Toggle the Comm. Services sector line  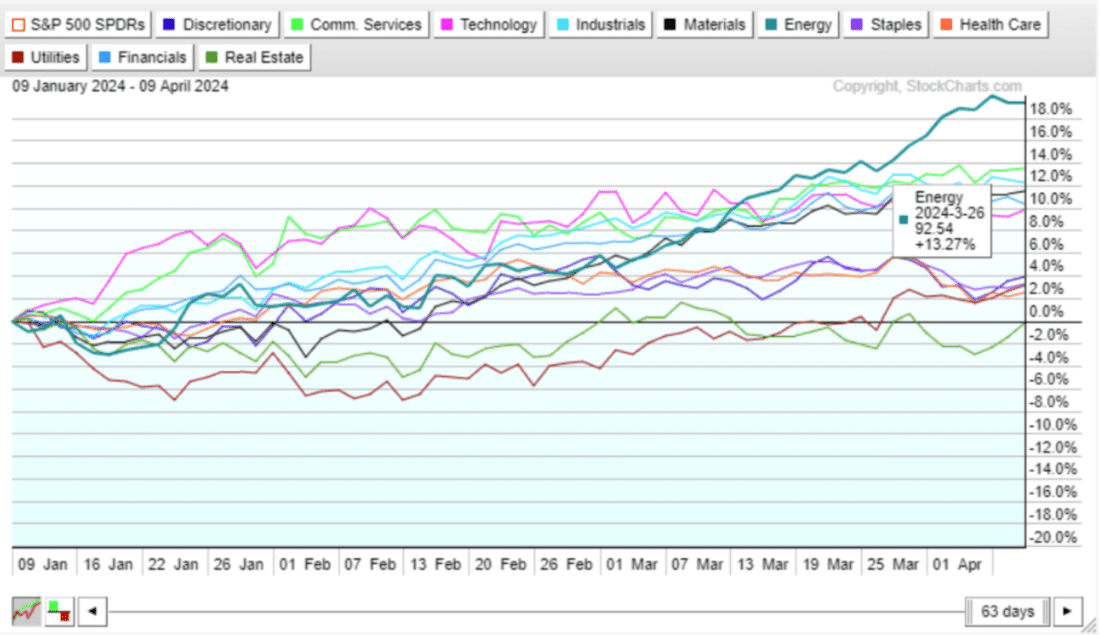(x=355, y=24)
